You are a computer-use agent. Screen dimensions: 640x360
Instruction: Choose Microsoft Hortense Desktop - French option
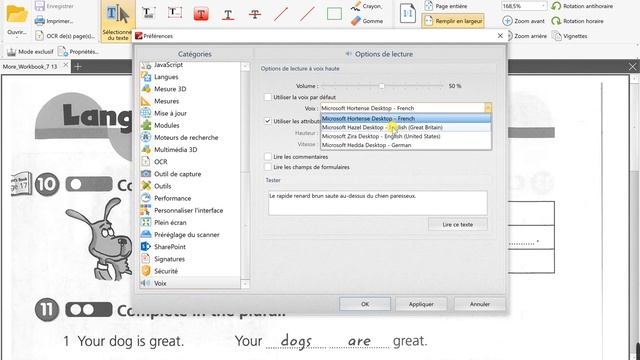pos(406,118)
